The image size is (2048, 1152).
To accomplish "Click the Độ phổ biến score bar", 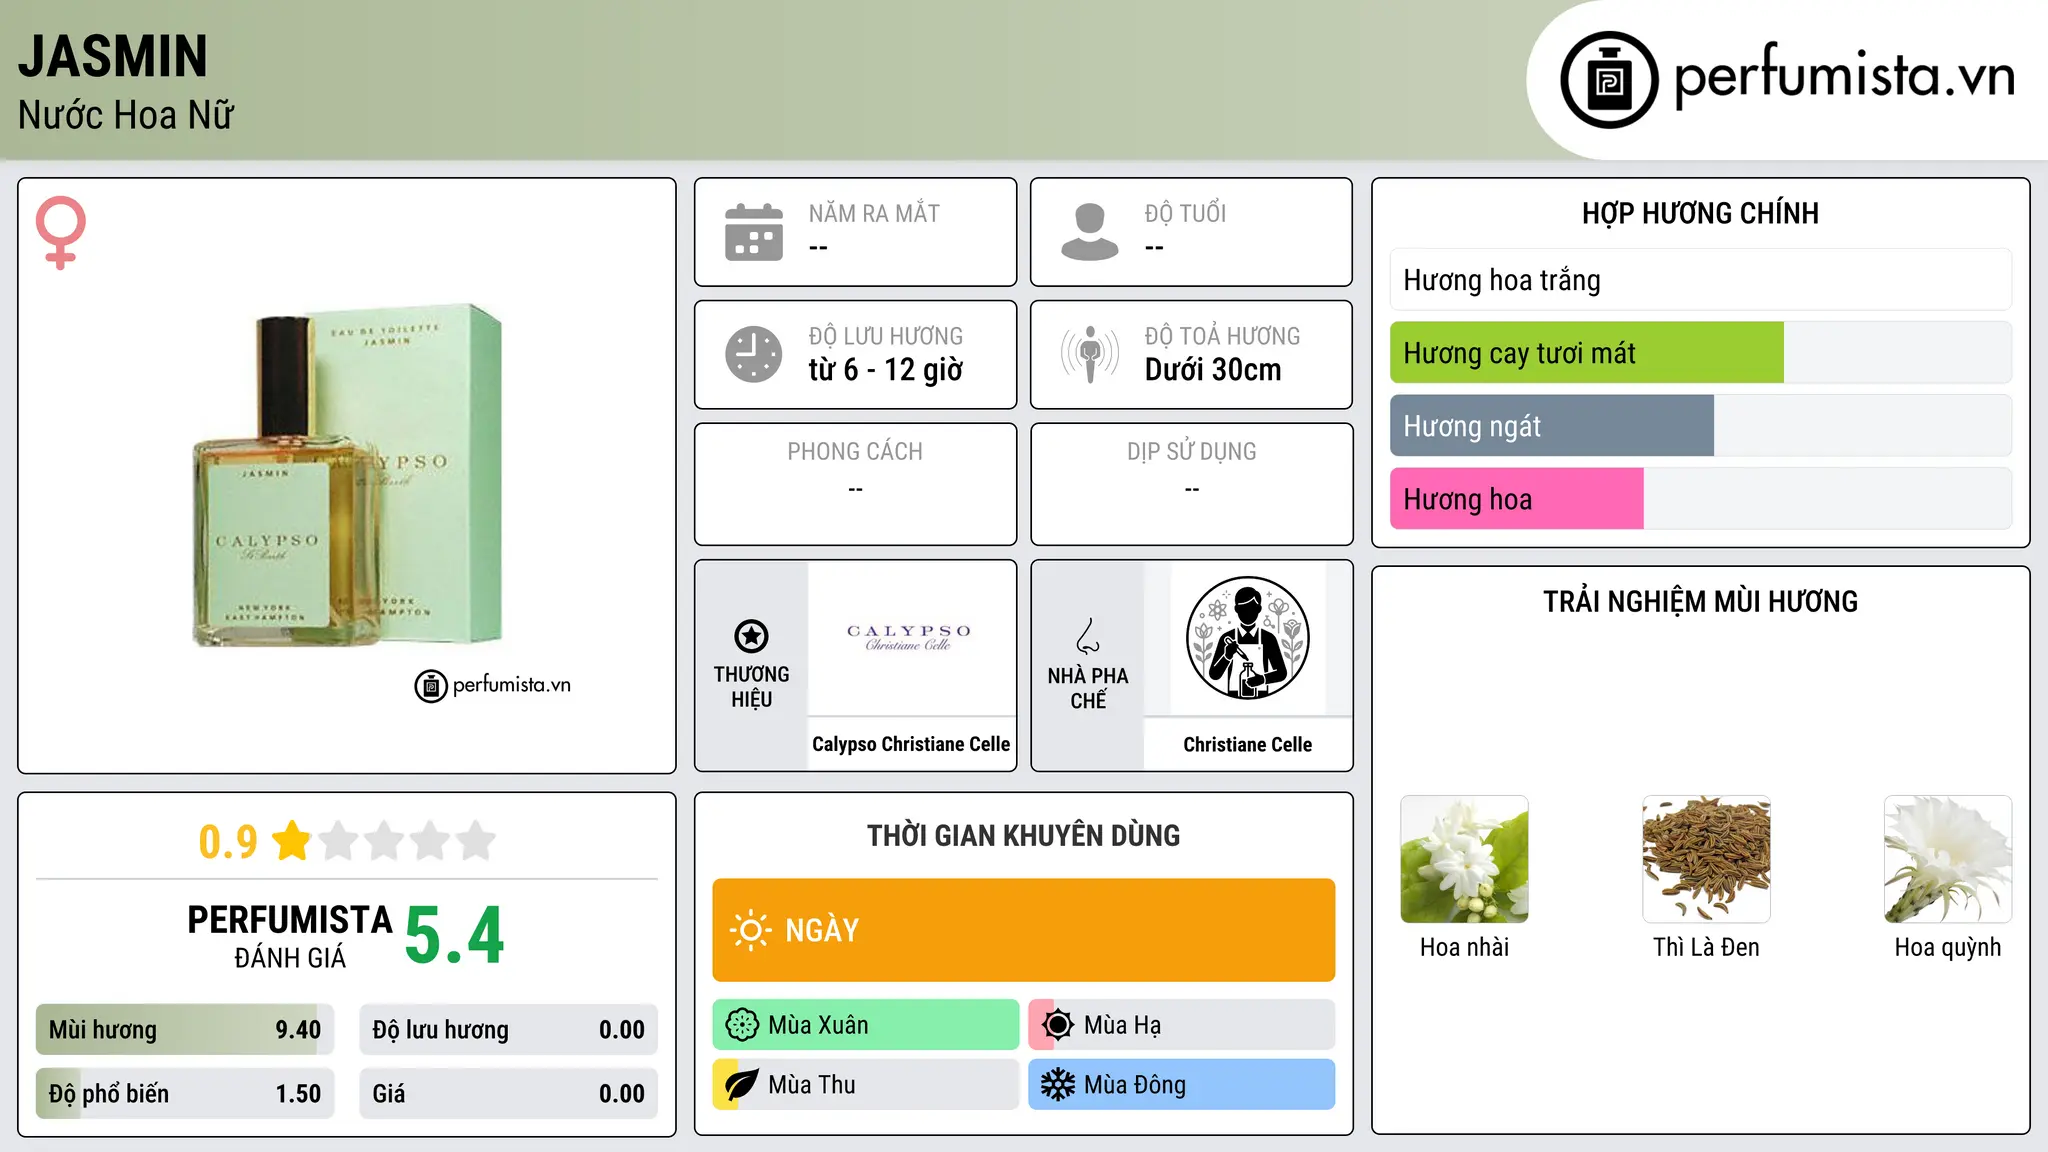I will click(185, 1094).
